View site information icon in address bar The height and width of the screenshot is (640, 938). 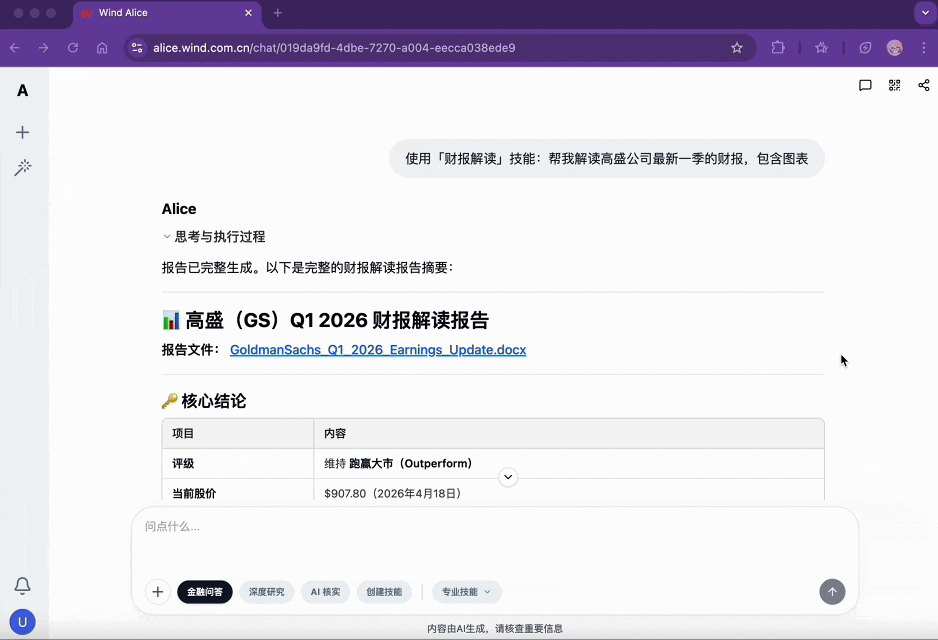click(x=137, y=48)
